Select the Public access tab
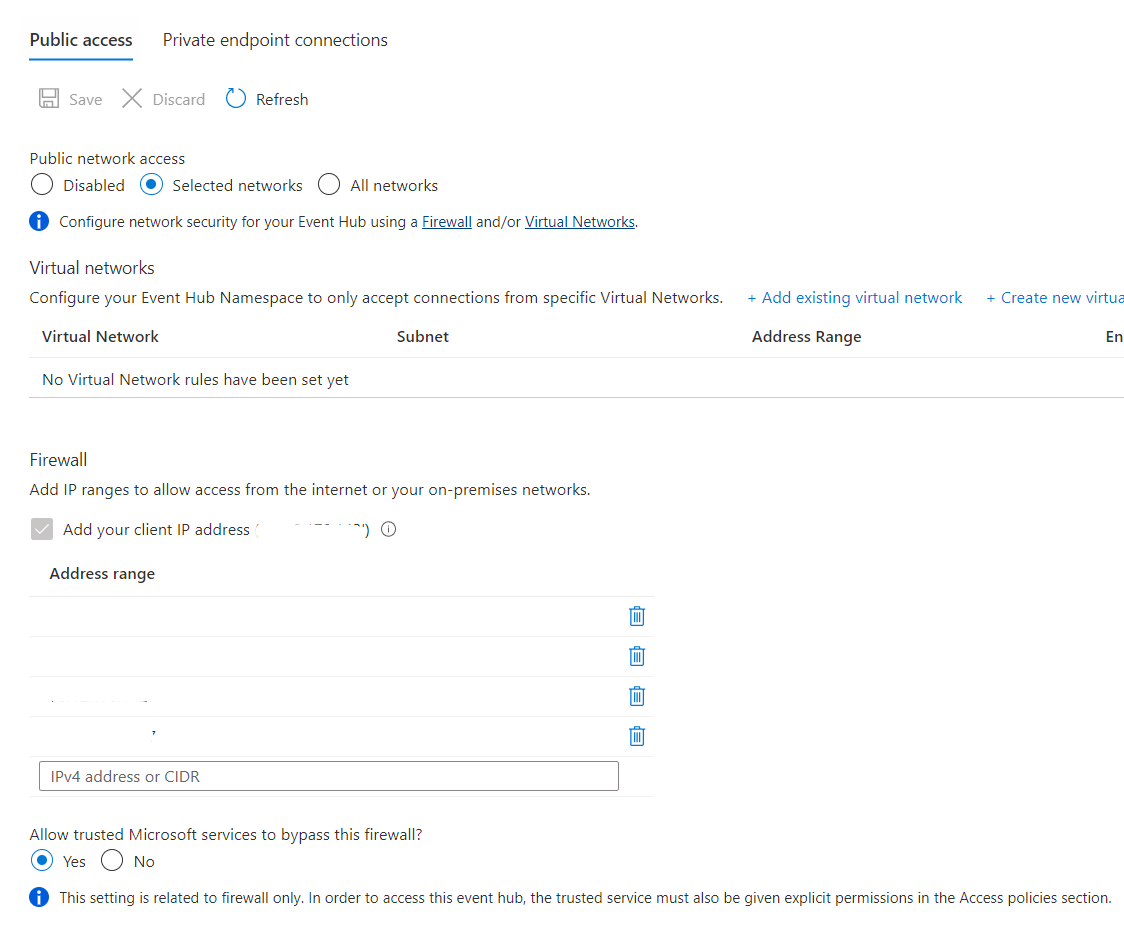 [80, 41]
